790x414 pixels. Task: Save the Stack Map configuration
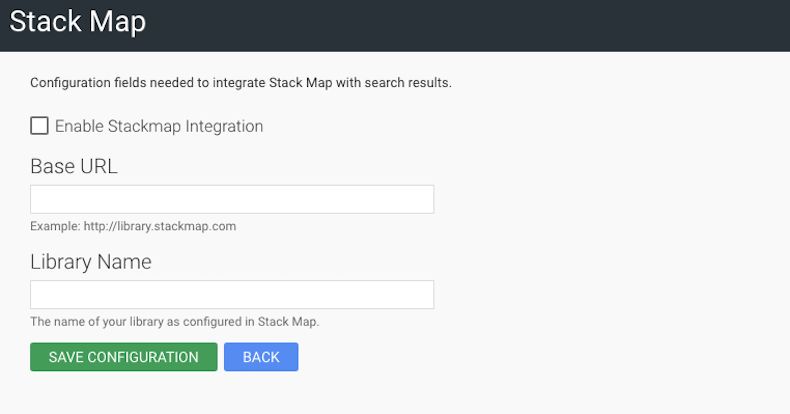[x=123, y=357]
